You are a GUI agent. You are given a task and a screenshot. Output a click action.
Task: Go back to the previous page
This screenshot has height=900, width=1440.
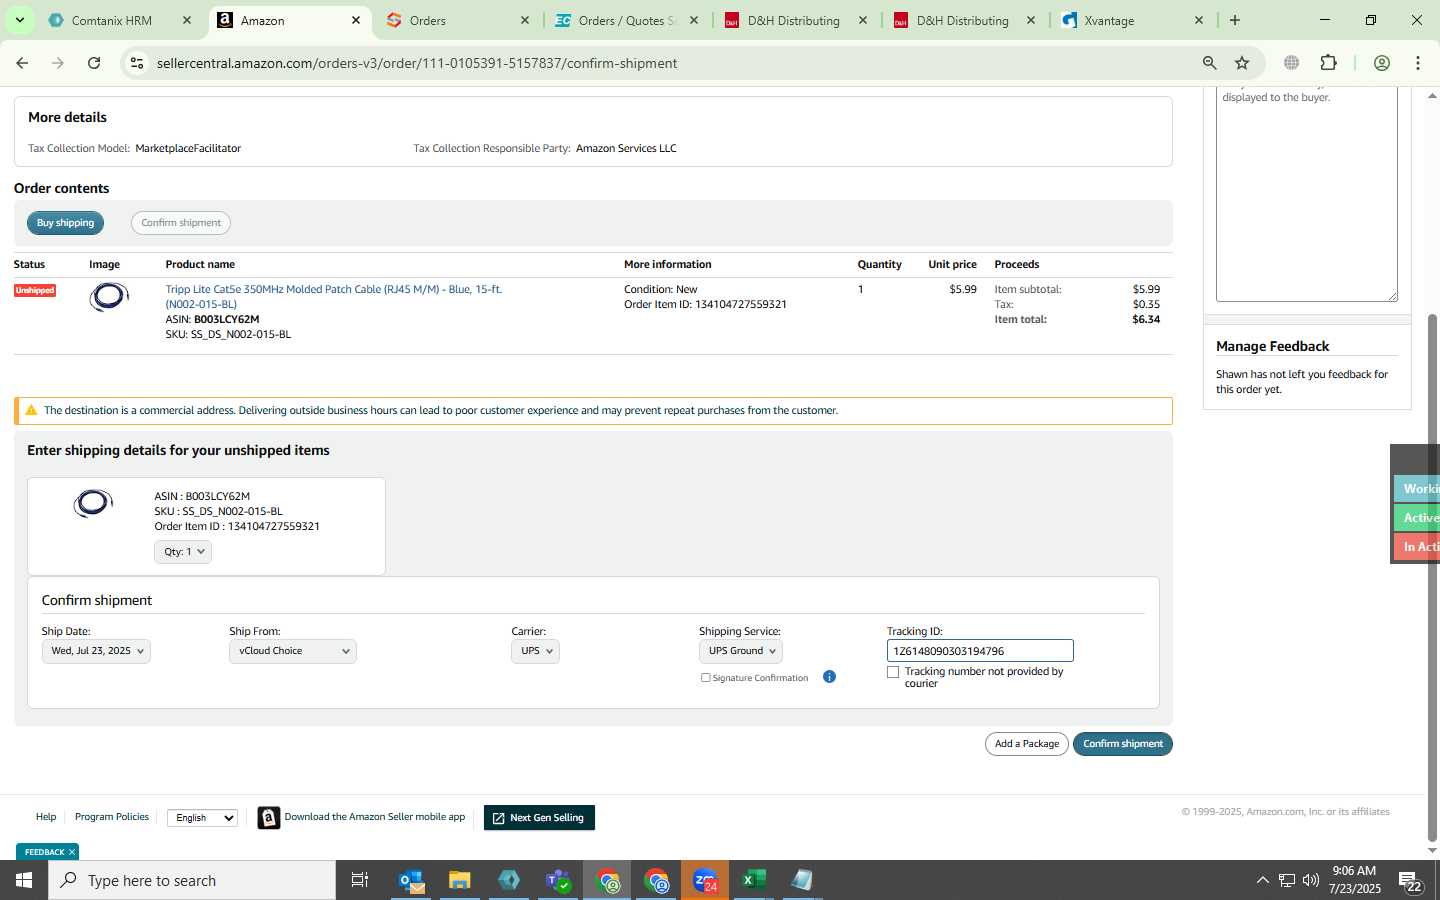pos(22,63)
